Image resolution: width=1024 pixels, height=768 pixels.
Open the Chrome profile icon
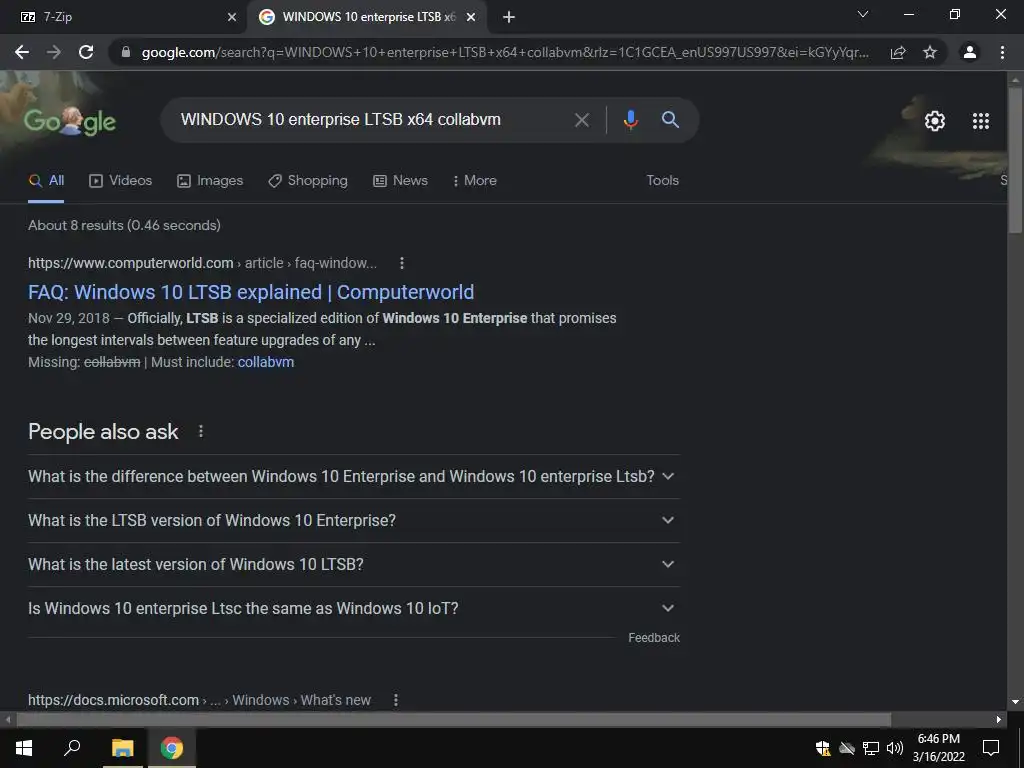(970, 52)
